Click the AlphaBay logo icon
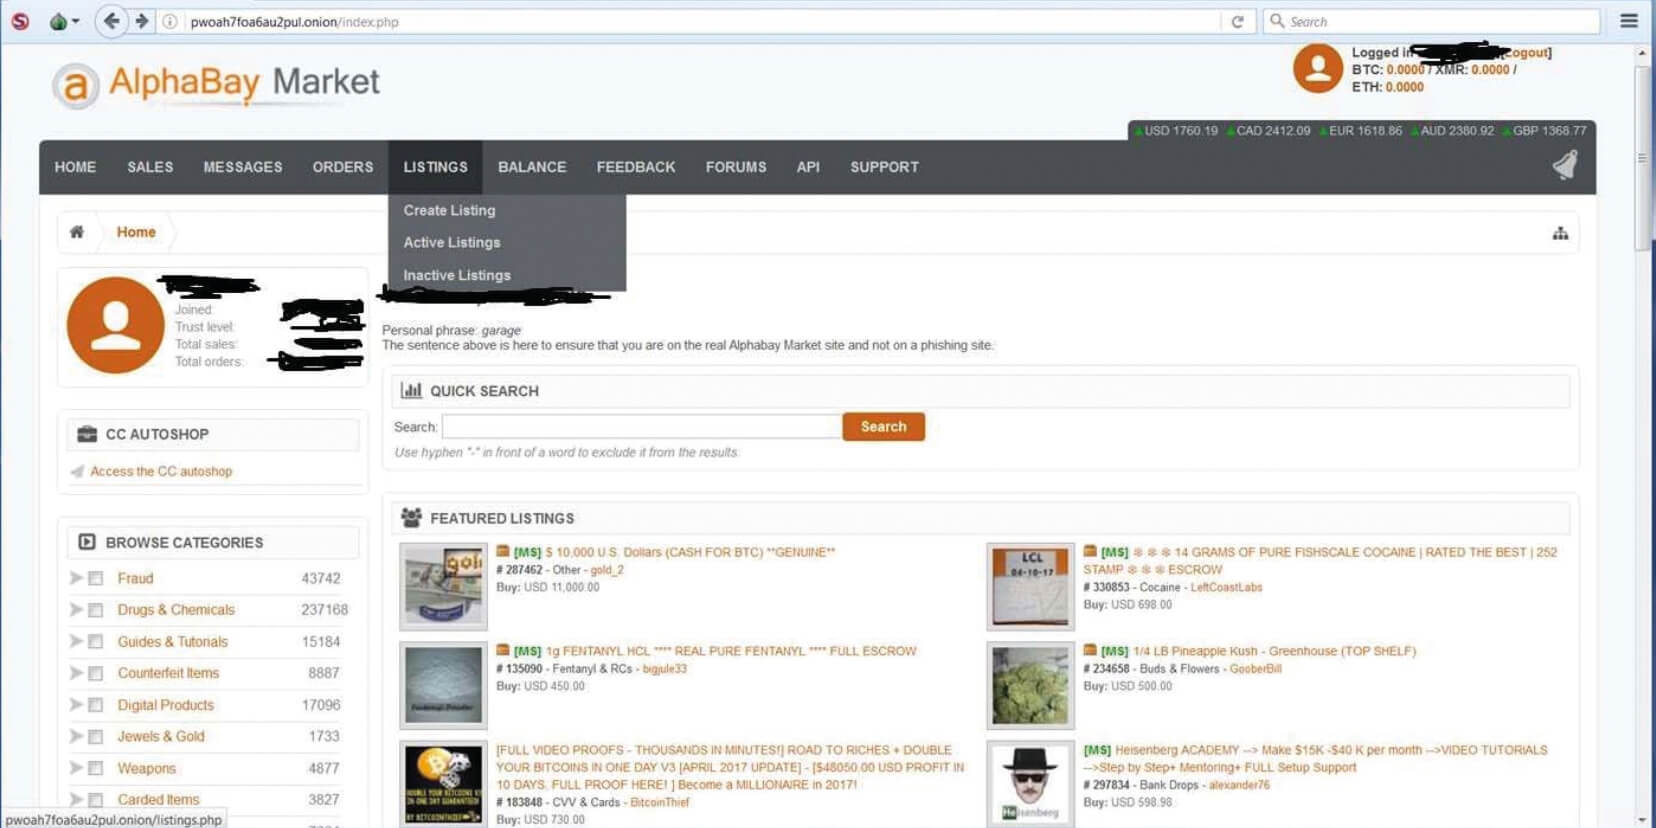This screenshot has height=828, width=1656. click(75, 86)
